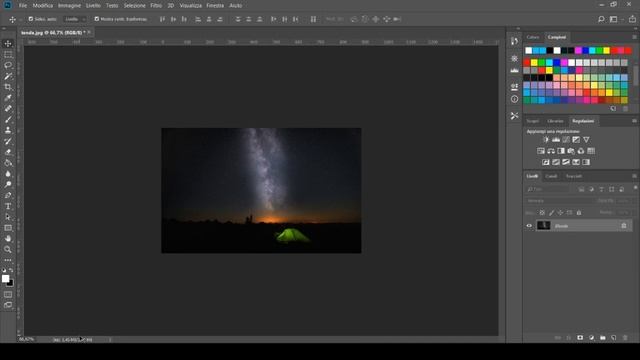
Task: Select the Blur tool
Action: click(x=8, y=173)
